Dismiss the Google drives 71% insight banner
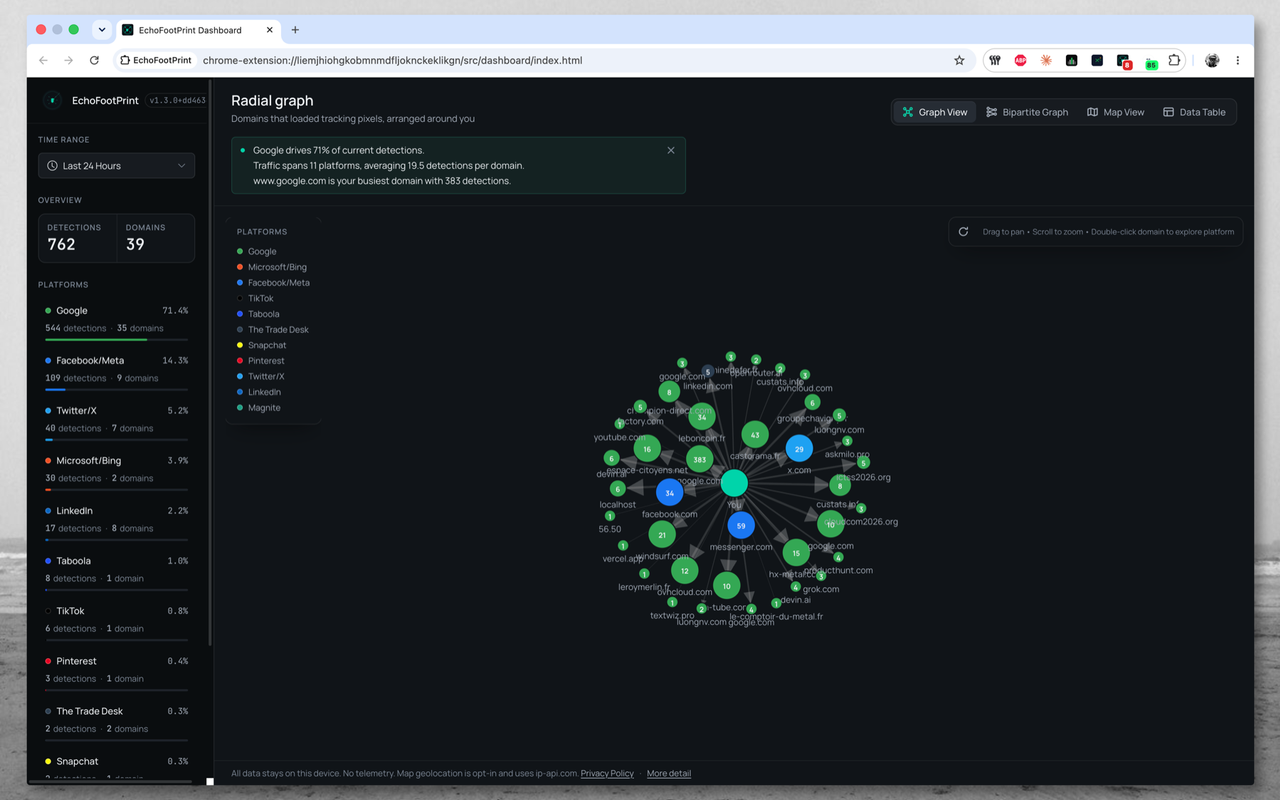 tap(671, 150)
